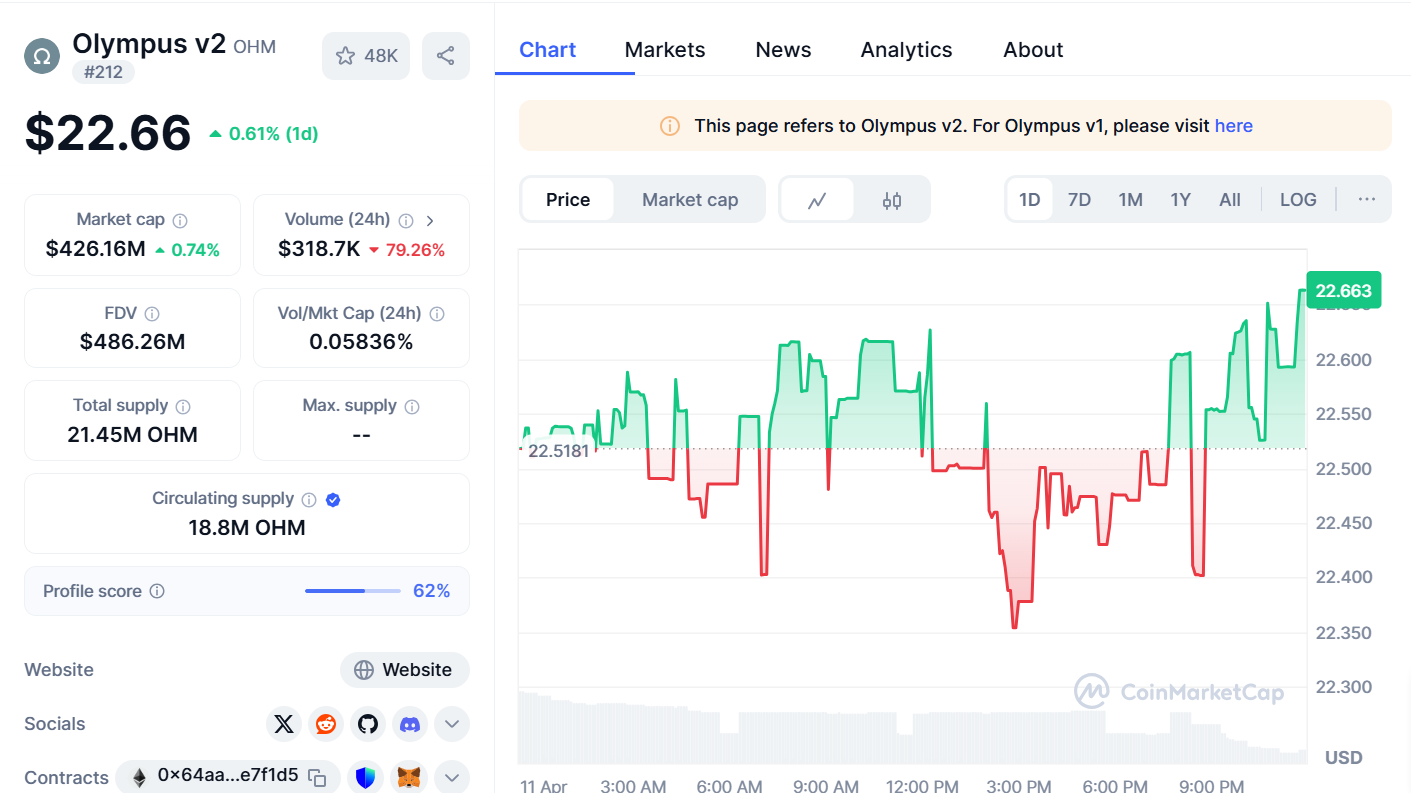The image size is (1411, 793).
Task: Switch chart to Market cap view
Action: point(689,199)
